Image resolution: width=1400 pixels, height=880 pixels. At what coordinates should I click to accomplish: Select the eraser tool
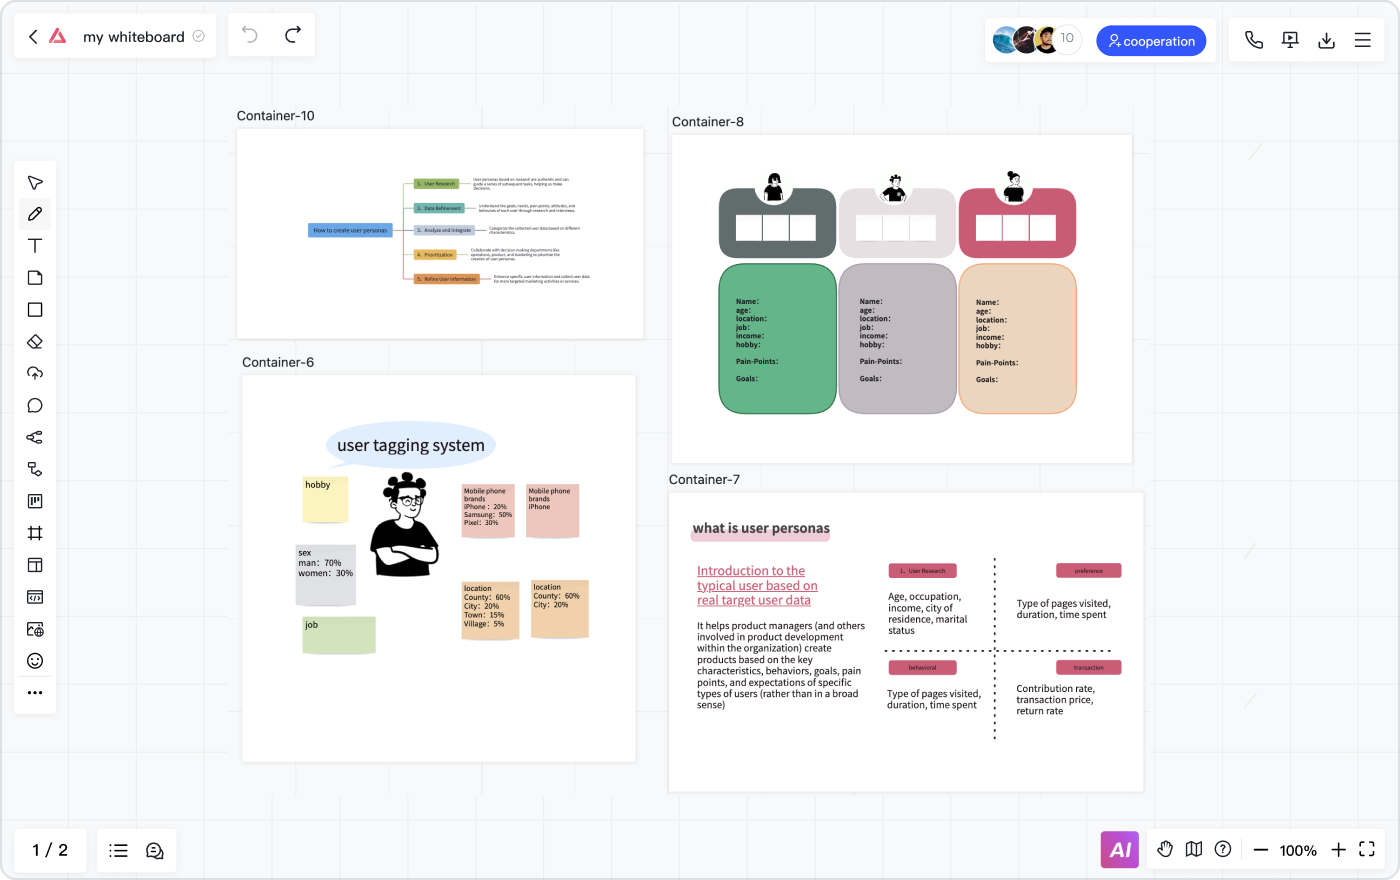click(x=35, y=342)
